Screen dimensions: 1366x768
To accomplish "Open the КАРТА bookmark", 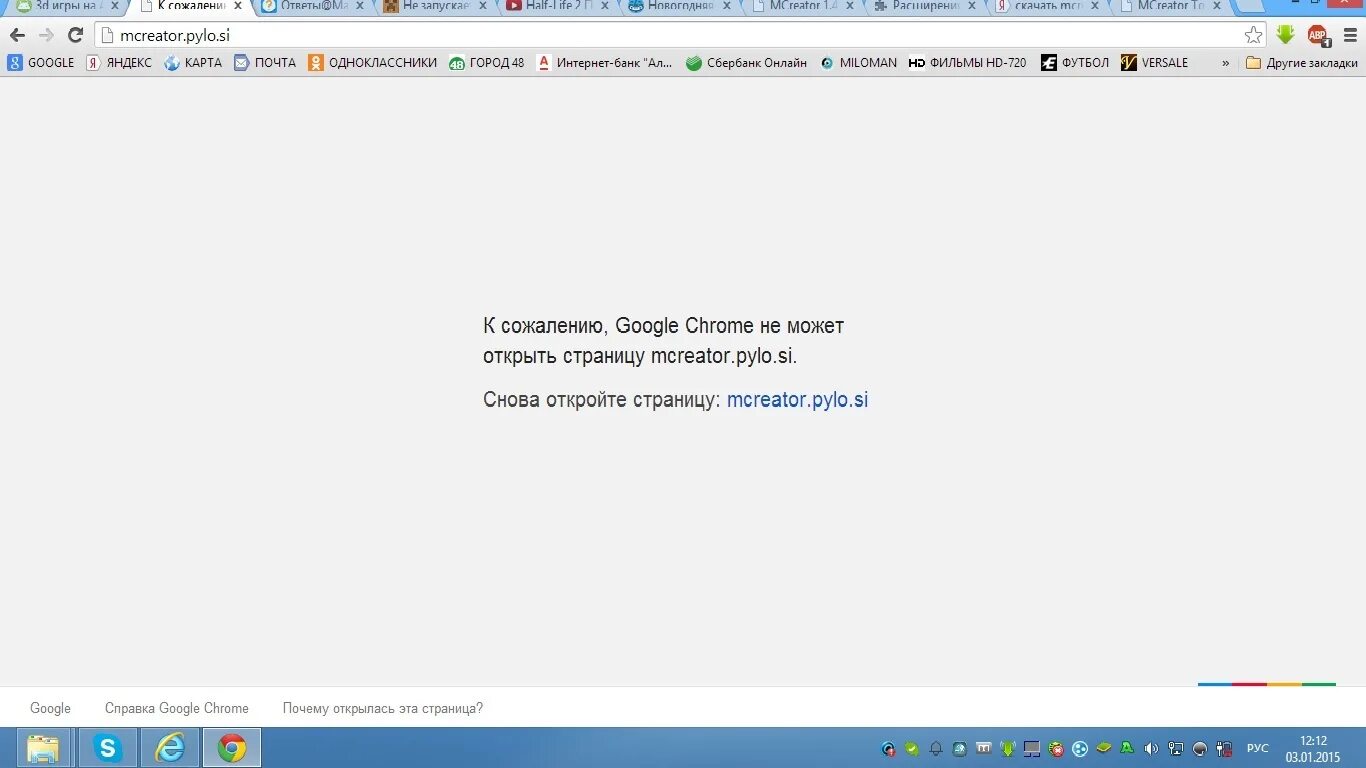I will 193,62.
